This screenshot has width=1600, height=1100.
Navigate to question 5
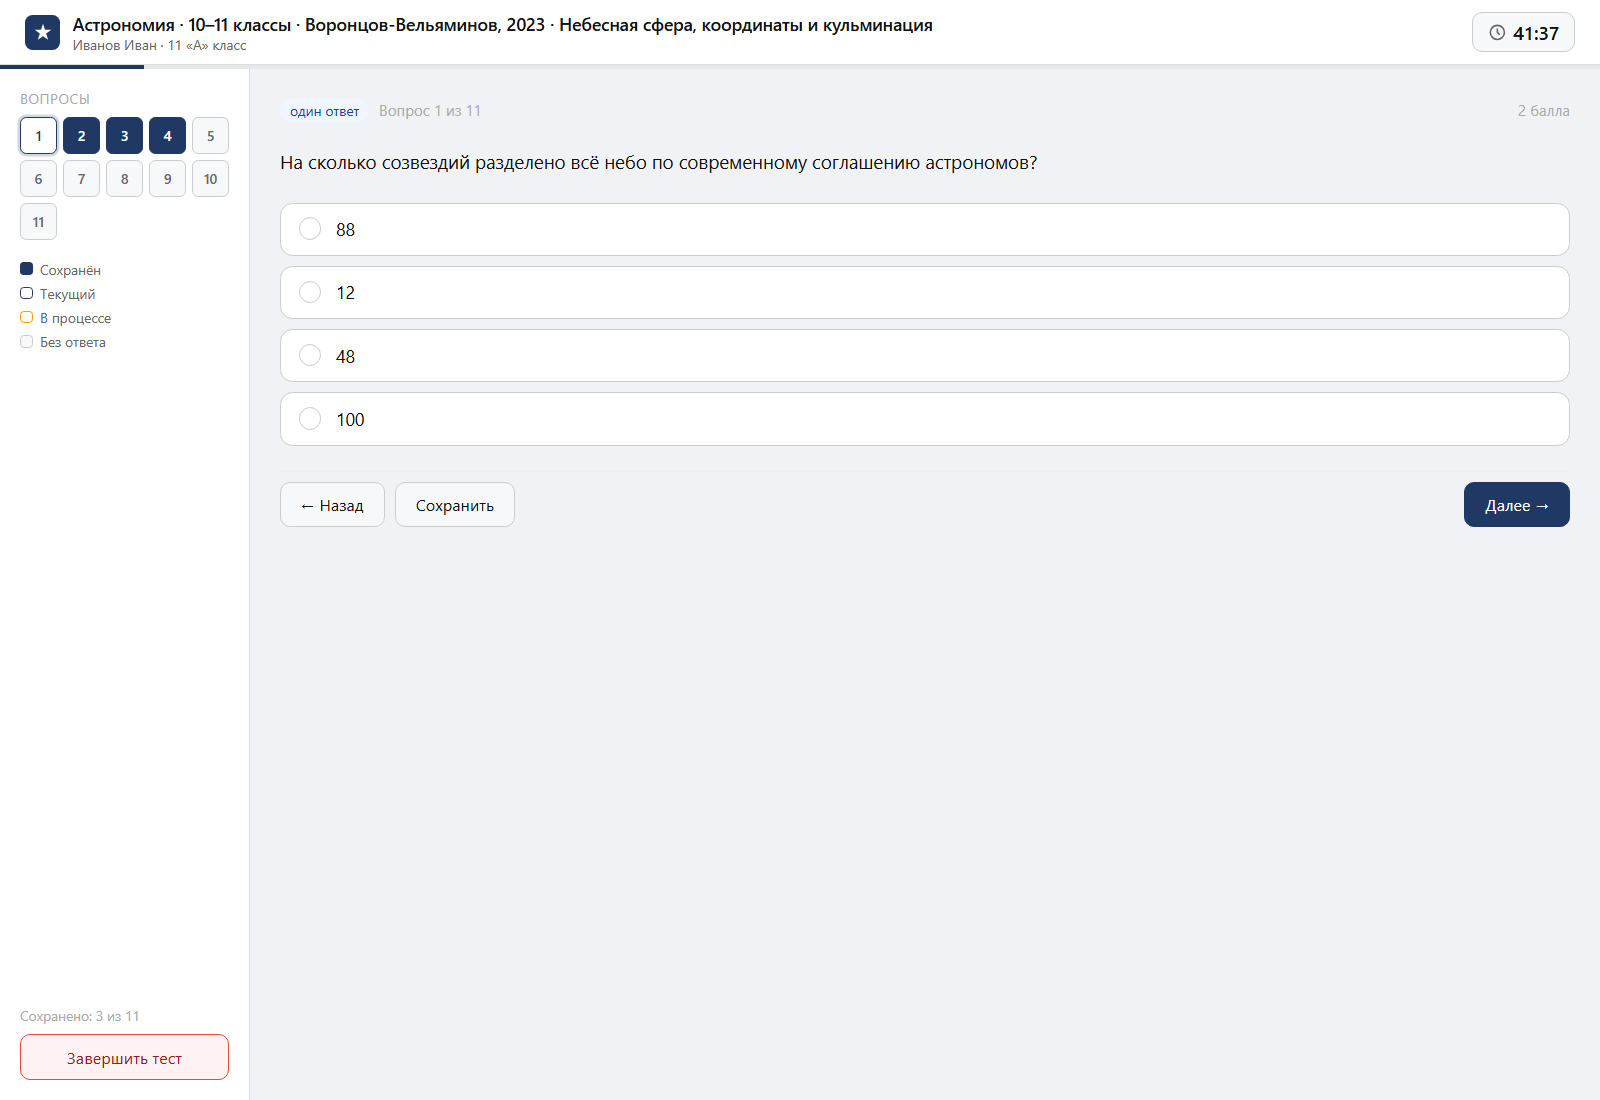210,136
